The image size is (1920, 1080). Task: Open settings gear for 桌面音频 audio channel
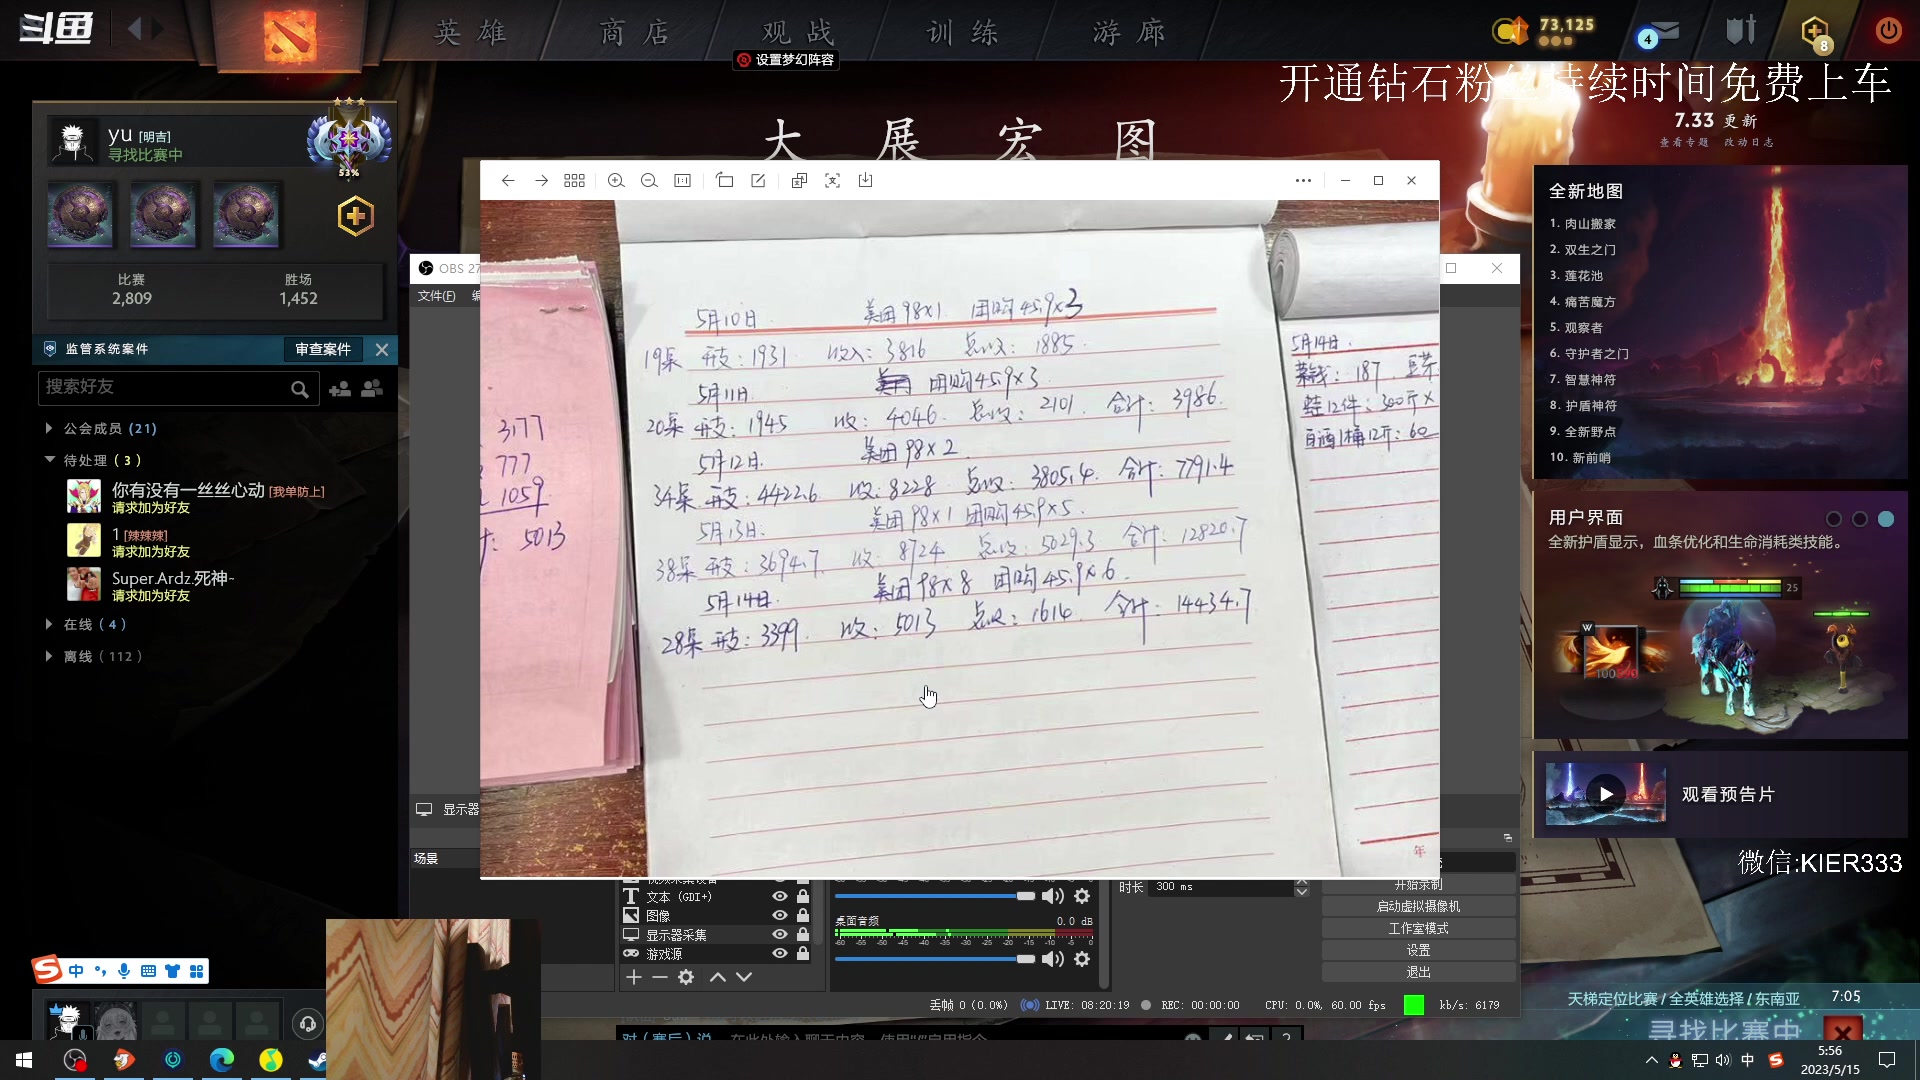(x=1082, y=958)
